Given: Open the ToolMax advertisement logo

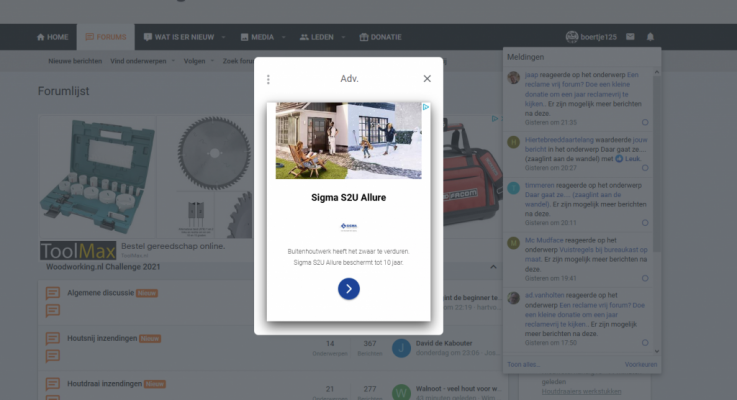Looking at the screenshot, I should [x=78, y=251].
